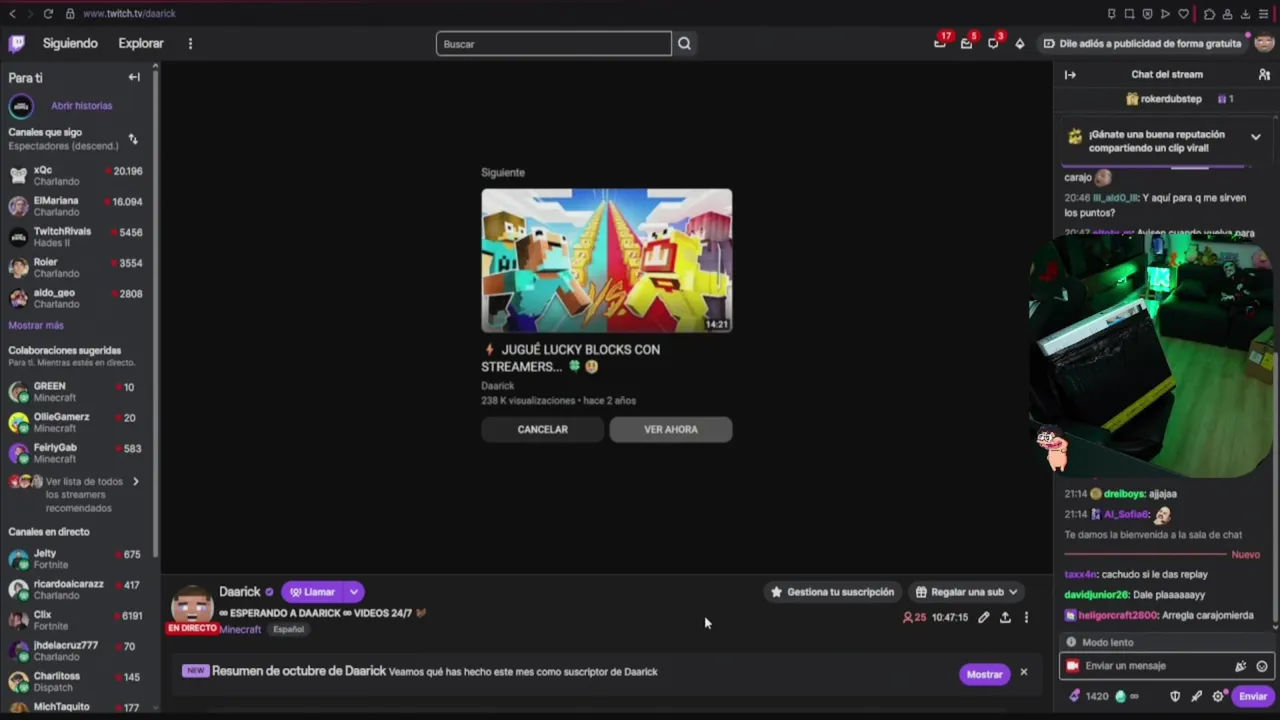Viewport: 1280px width, 720px height.
Task: Expand recommended streamers list arrow
Action: tap(136, 482)
